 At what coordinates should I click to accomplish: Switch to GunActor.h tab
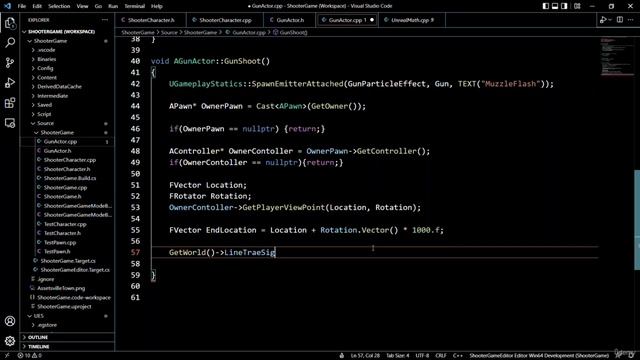click(290, 20)
